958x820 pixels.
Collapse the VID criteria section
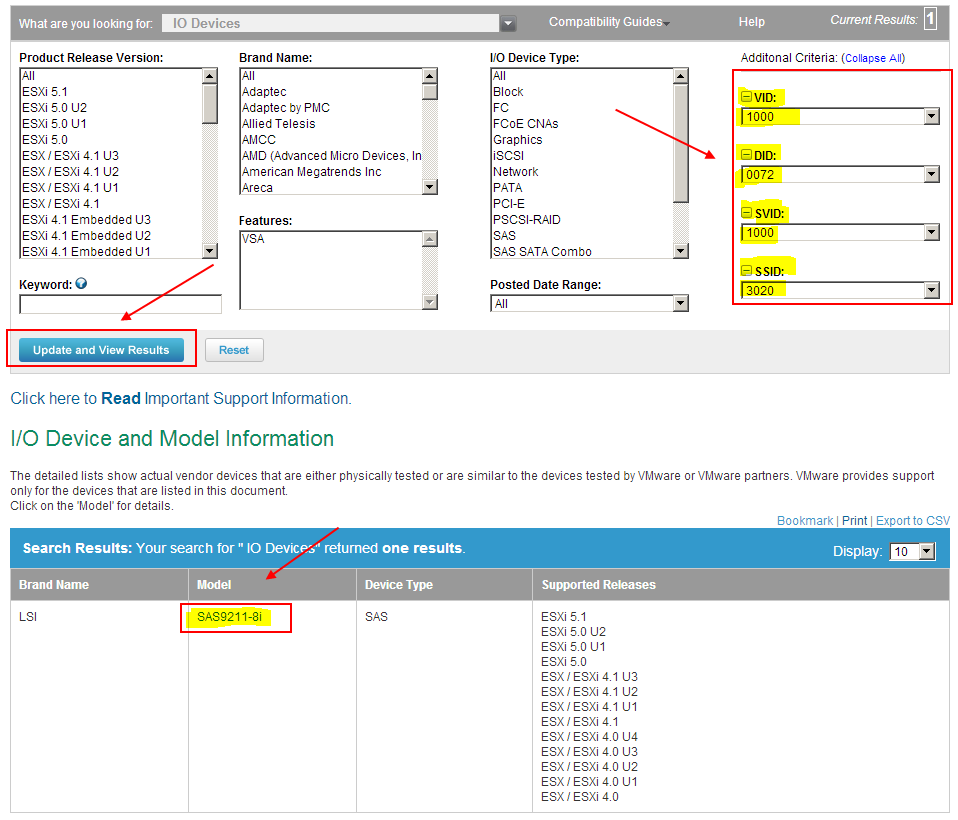(746, 97)
